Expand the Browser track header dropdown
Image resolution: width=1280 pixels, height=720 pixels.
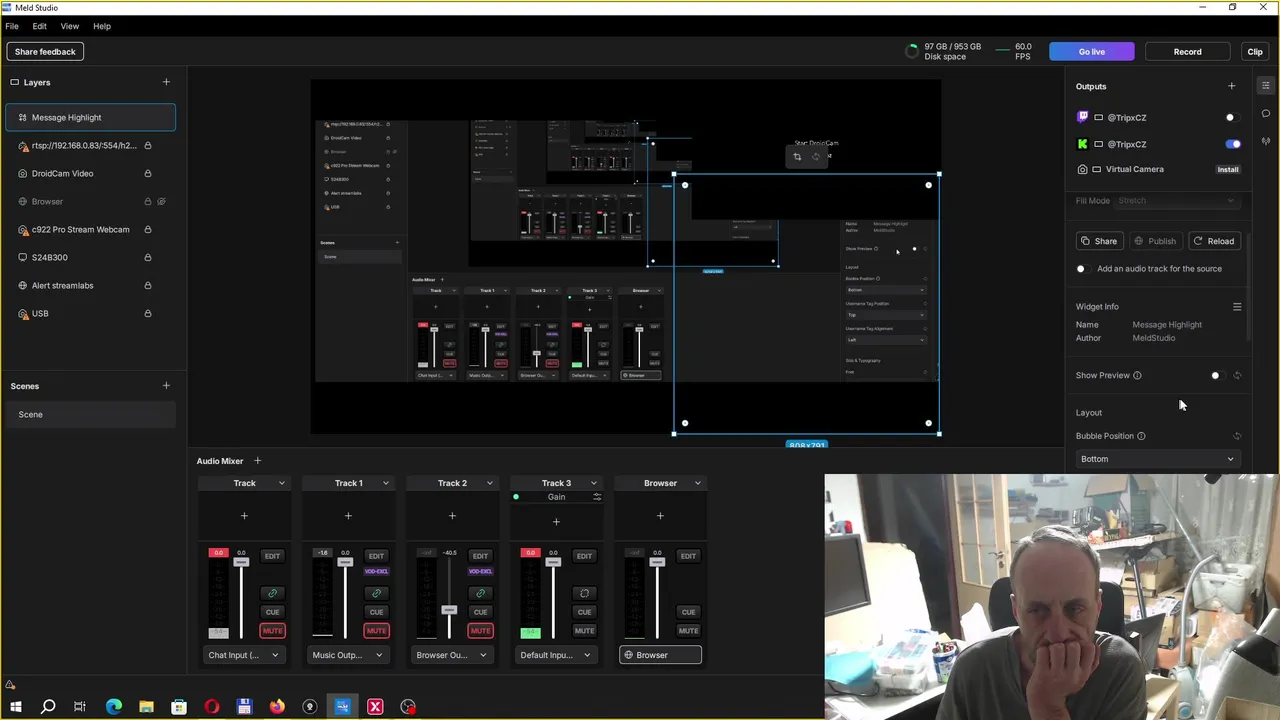[x=697, y=483]
